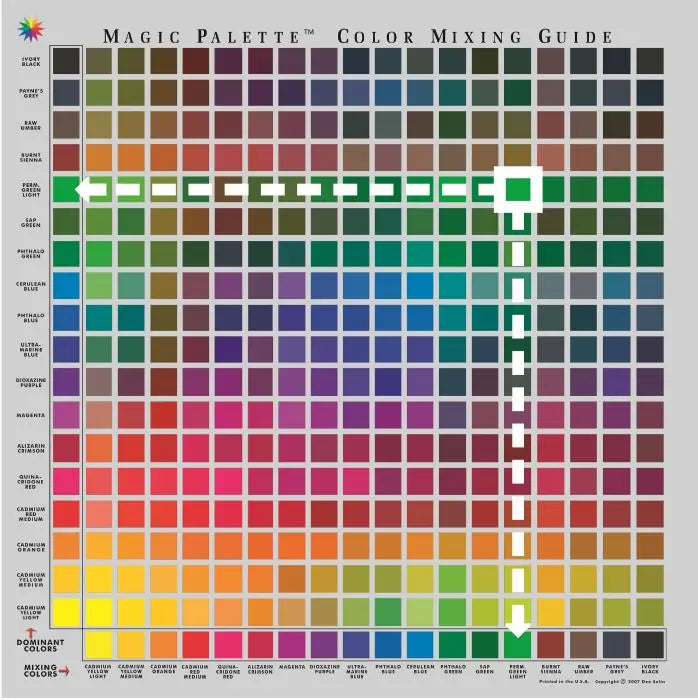This screenshot has width=698, height=700.
Task: Select swatch mixing Ultramarine Blue row with Quinacridone Red column
Action: 228,350
